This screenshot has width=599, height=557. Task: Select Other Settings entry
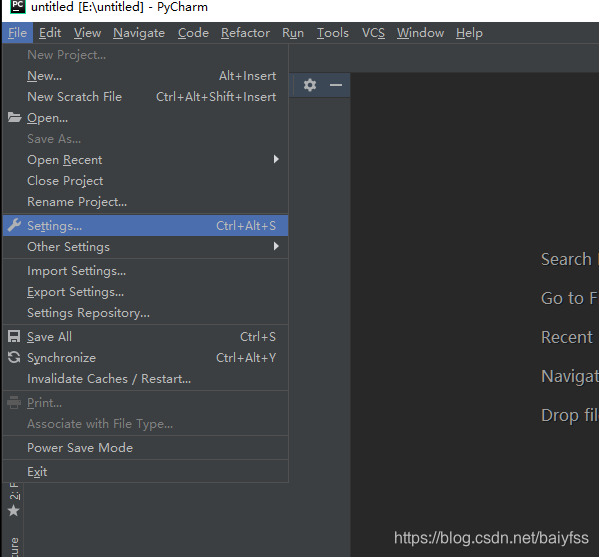point(145,247)
